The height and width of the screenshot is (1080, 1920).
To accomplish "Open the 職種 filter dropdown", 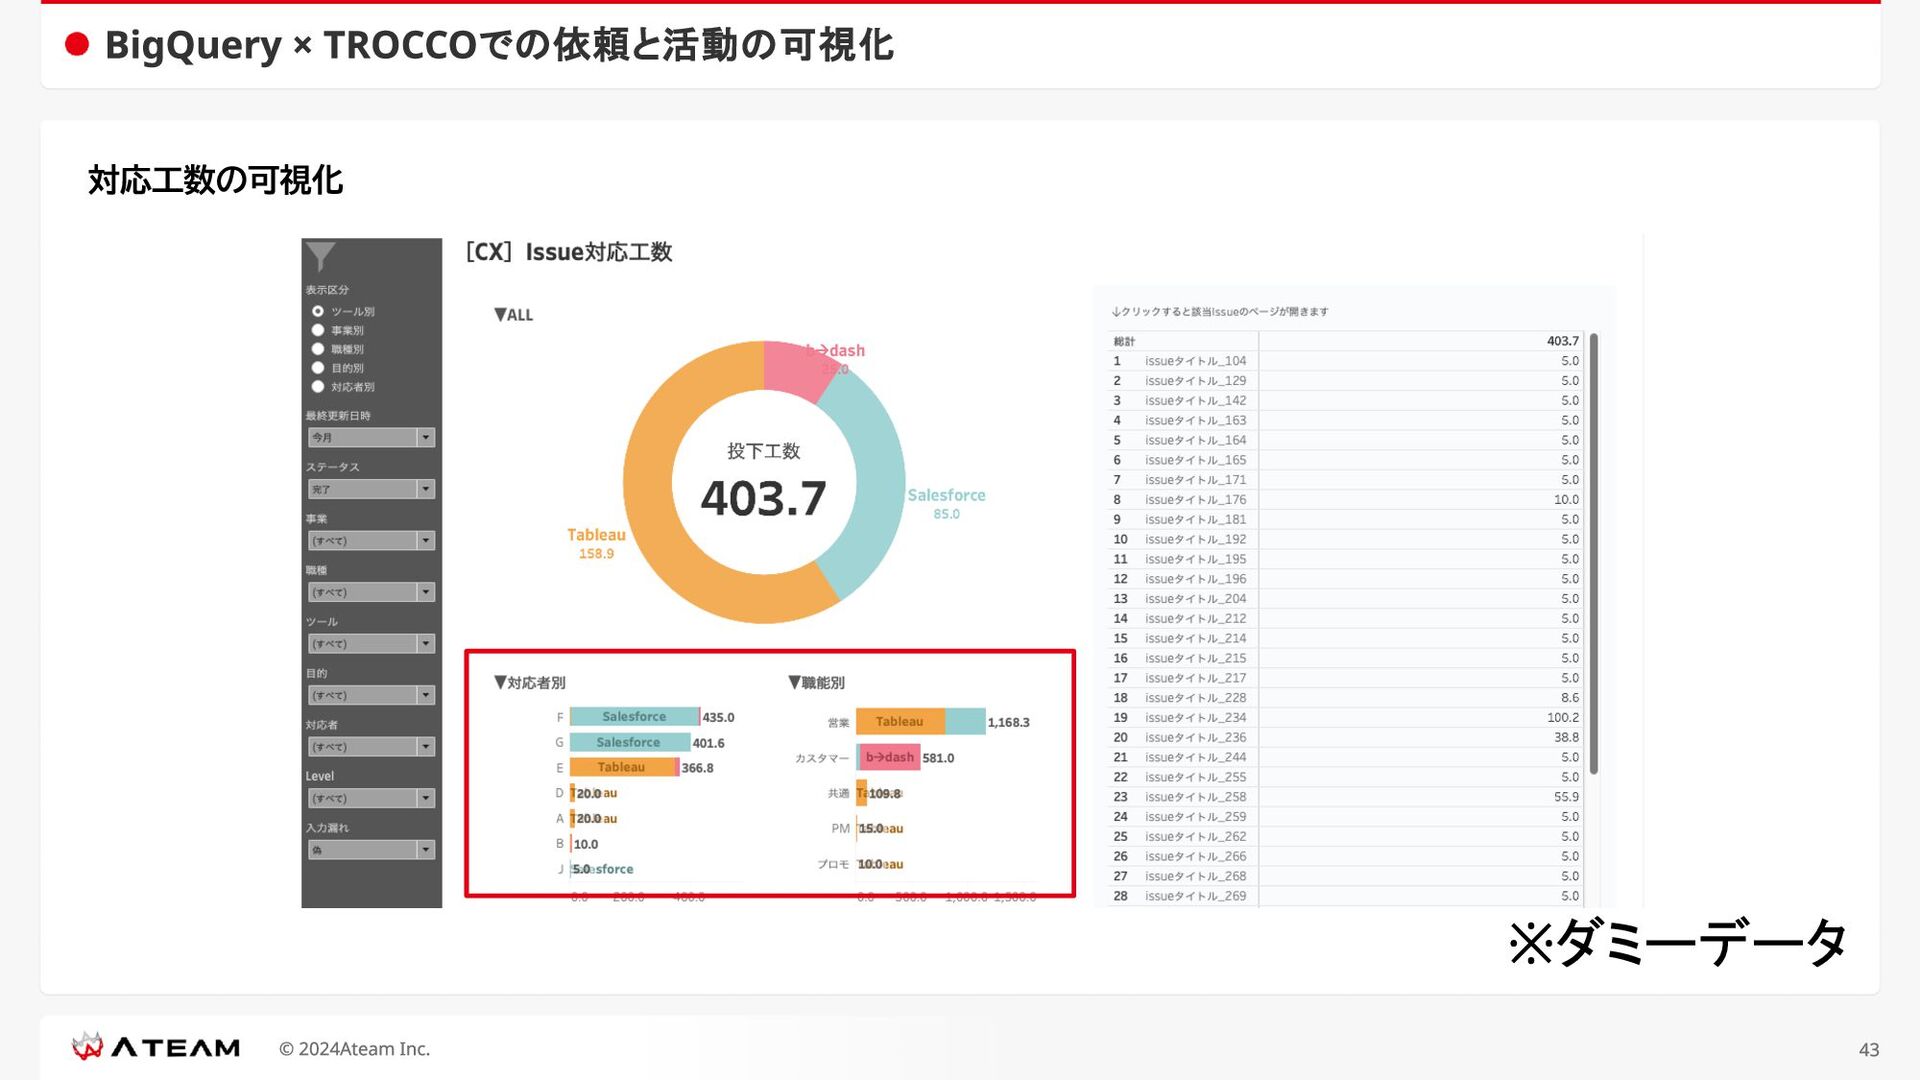I will (371, 592).
